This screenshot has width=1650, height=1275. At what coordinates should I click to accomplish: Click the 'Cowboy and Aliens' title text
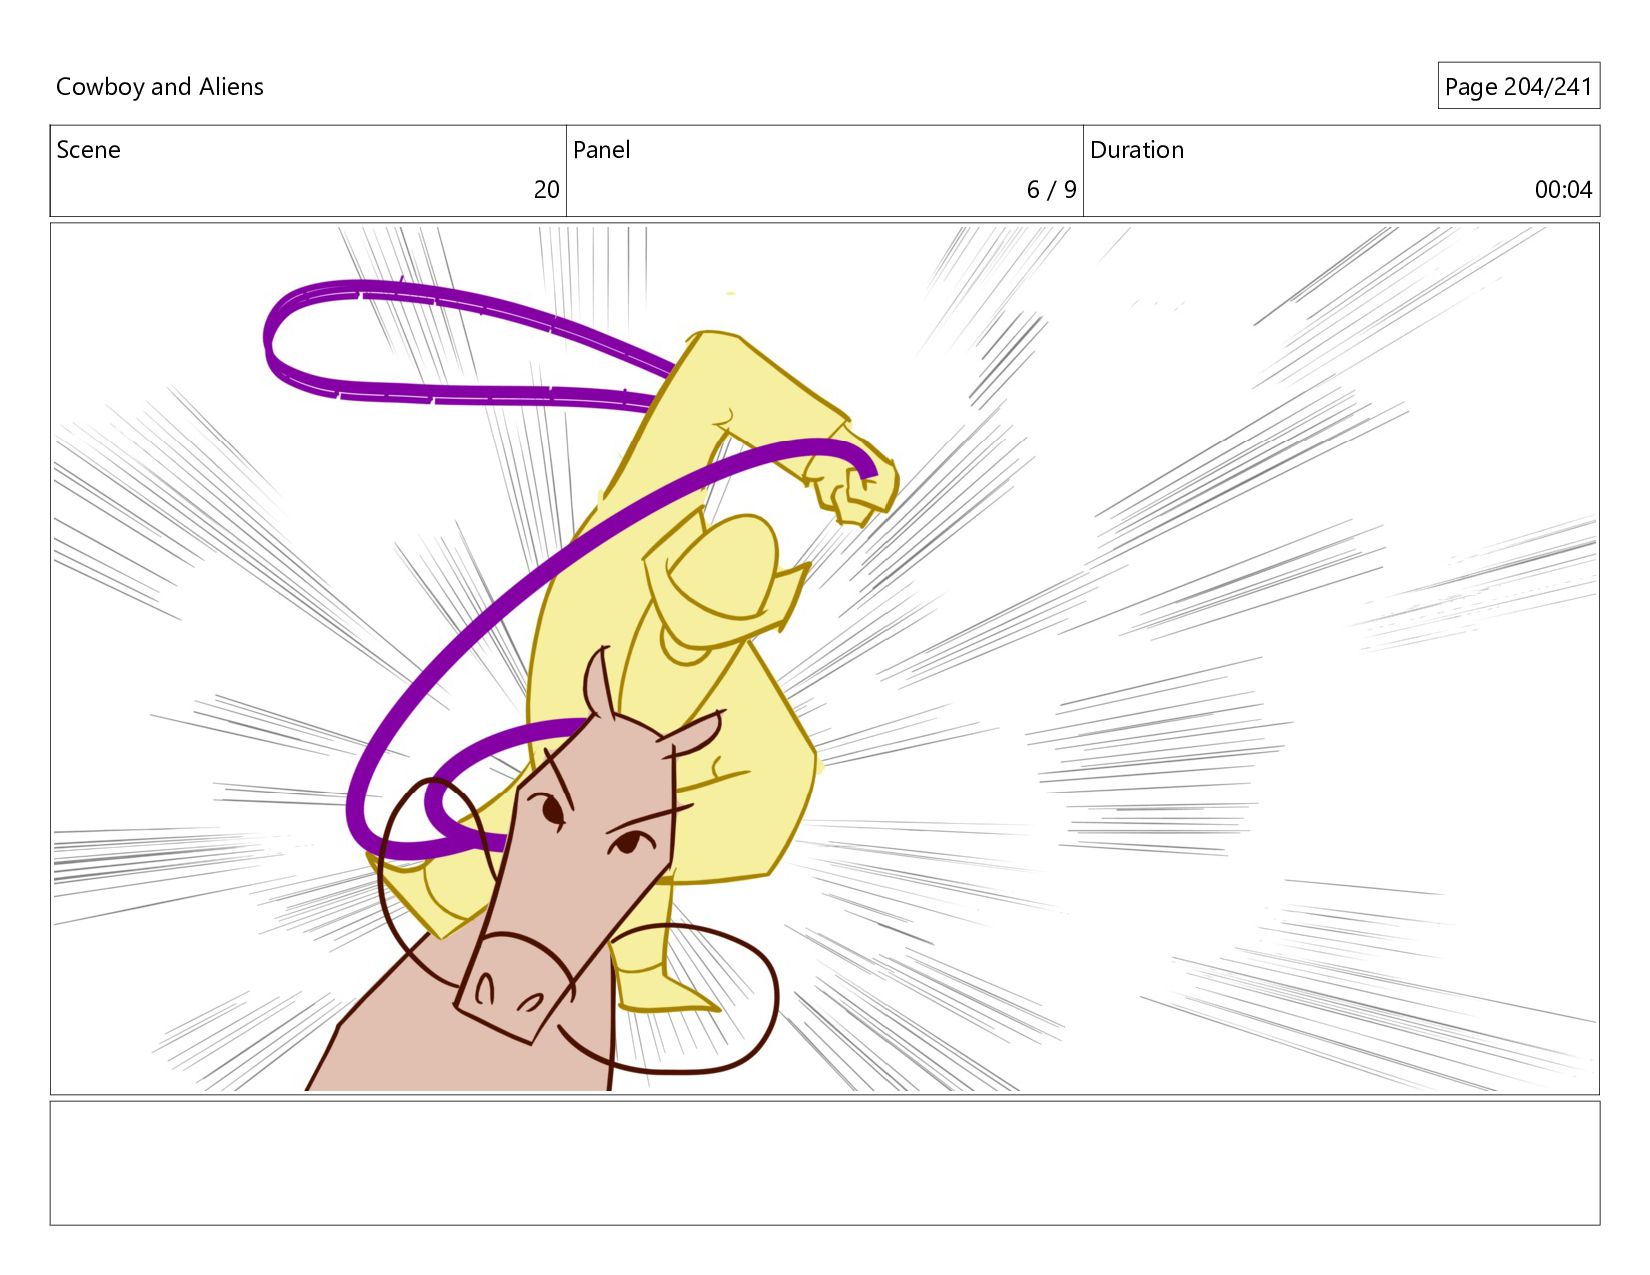click(160, 87)
